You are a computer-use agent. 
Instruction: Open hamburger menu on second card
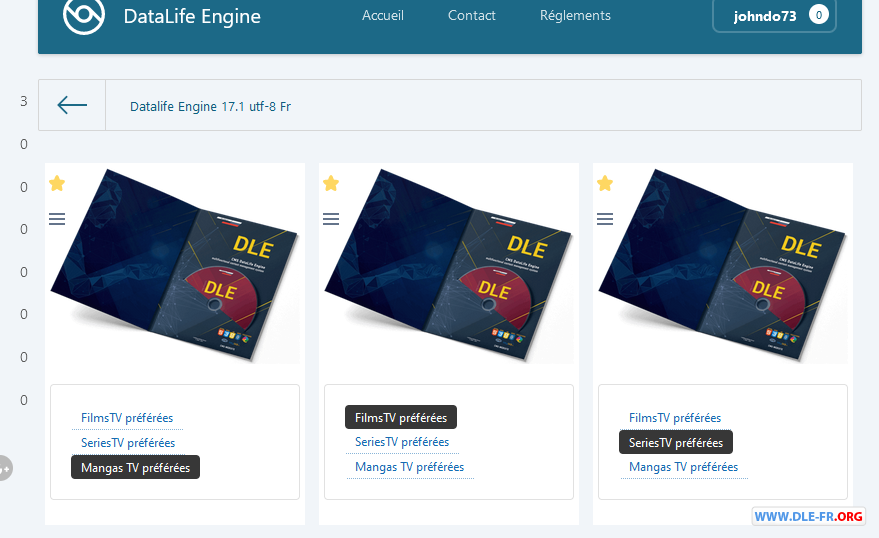pyautogui.click(x=331, y=219)
